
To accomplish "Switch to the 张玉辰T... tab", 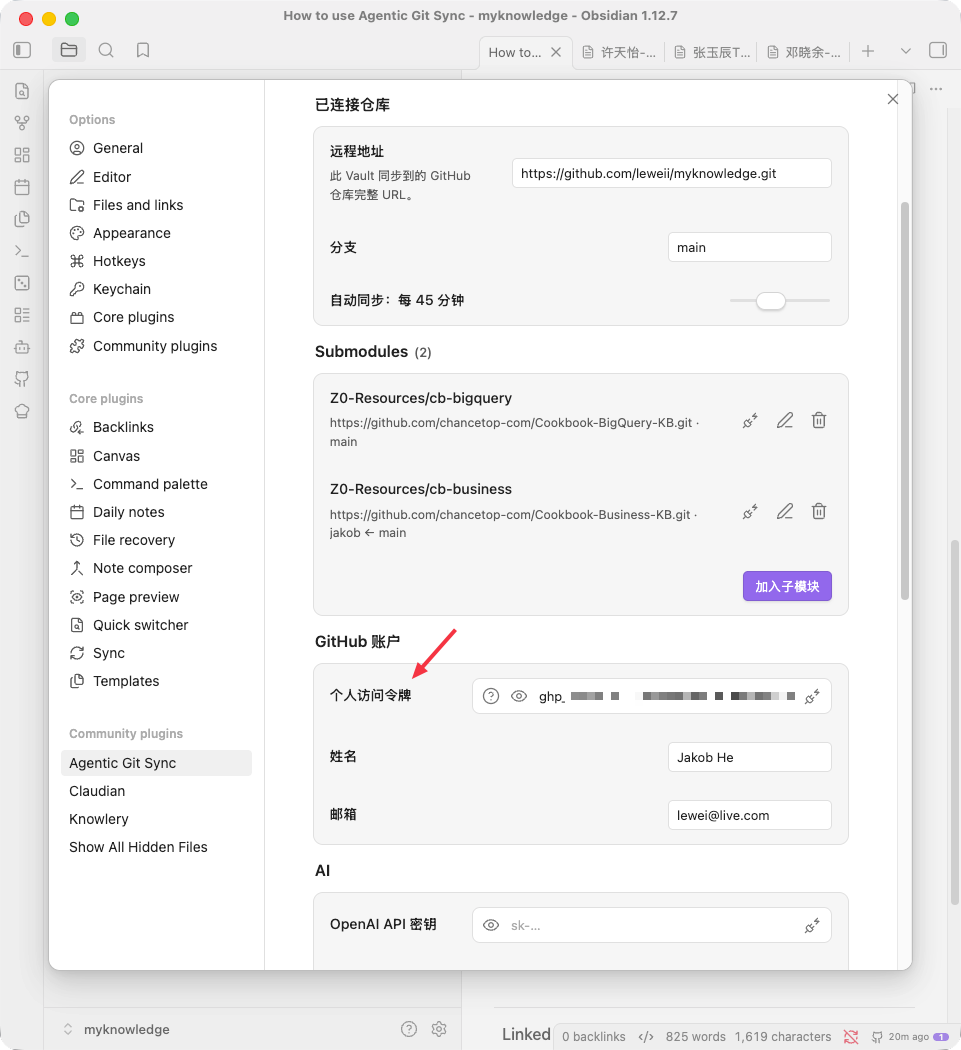I will pyautogui.click(x=711, y=52).
